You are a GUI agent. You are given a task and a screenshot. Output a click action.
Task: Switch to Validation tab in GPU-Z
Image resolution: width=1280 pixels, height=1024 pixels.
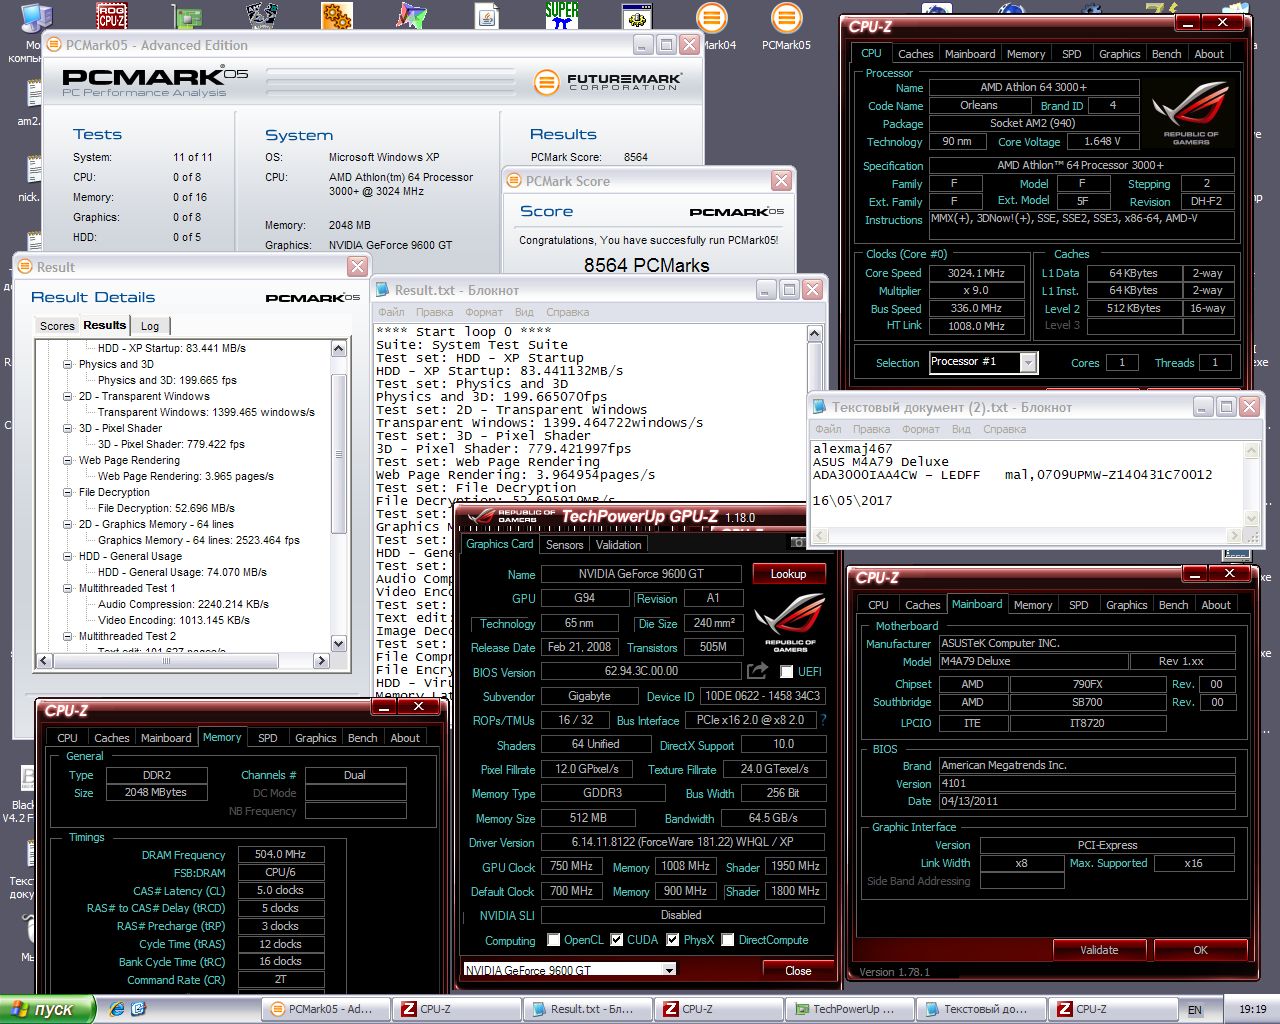(618, 545)
